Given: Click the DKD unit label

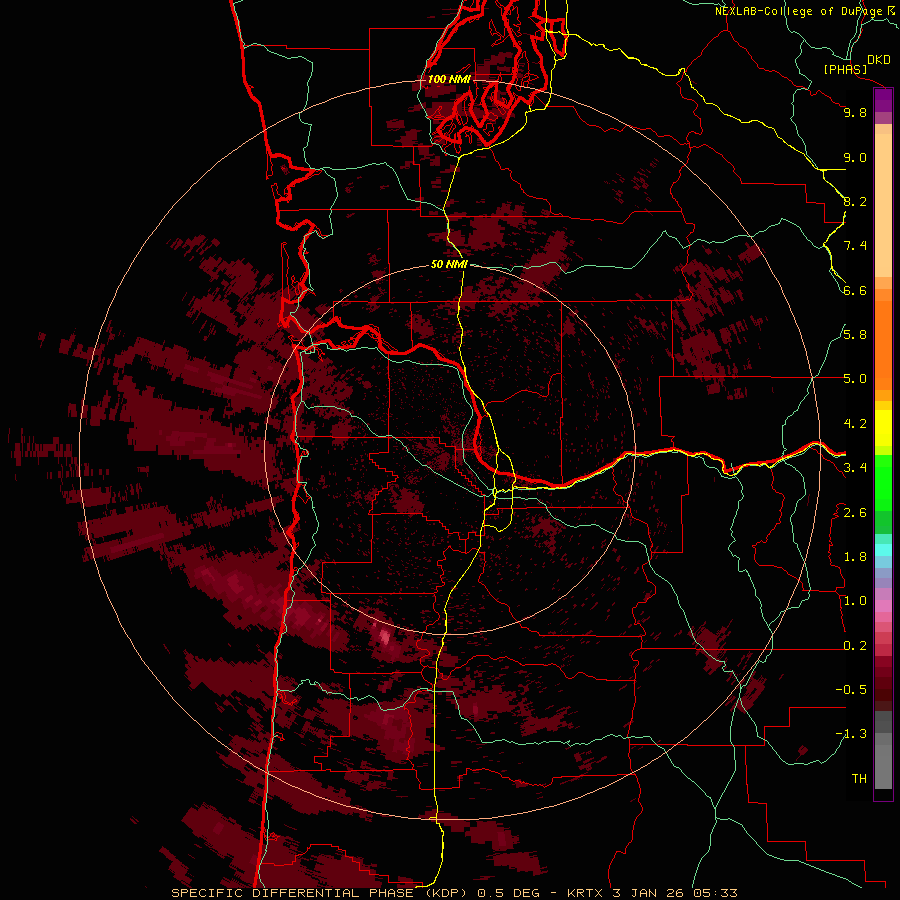Looking at the screenshot, I should 879,60.
